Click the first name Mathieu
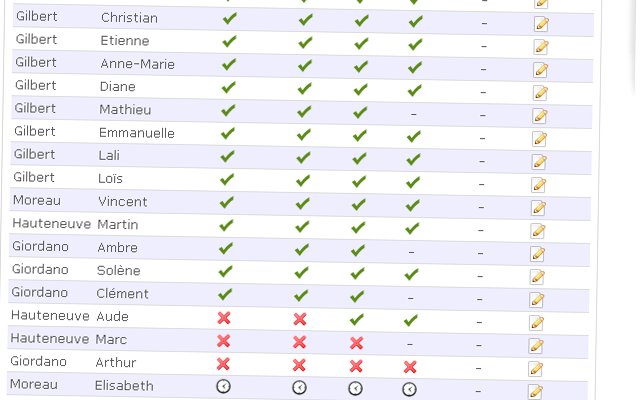640x400 pixels. (x=126, y=109)
